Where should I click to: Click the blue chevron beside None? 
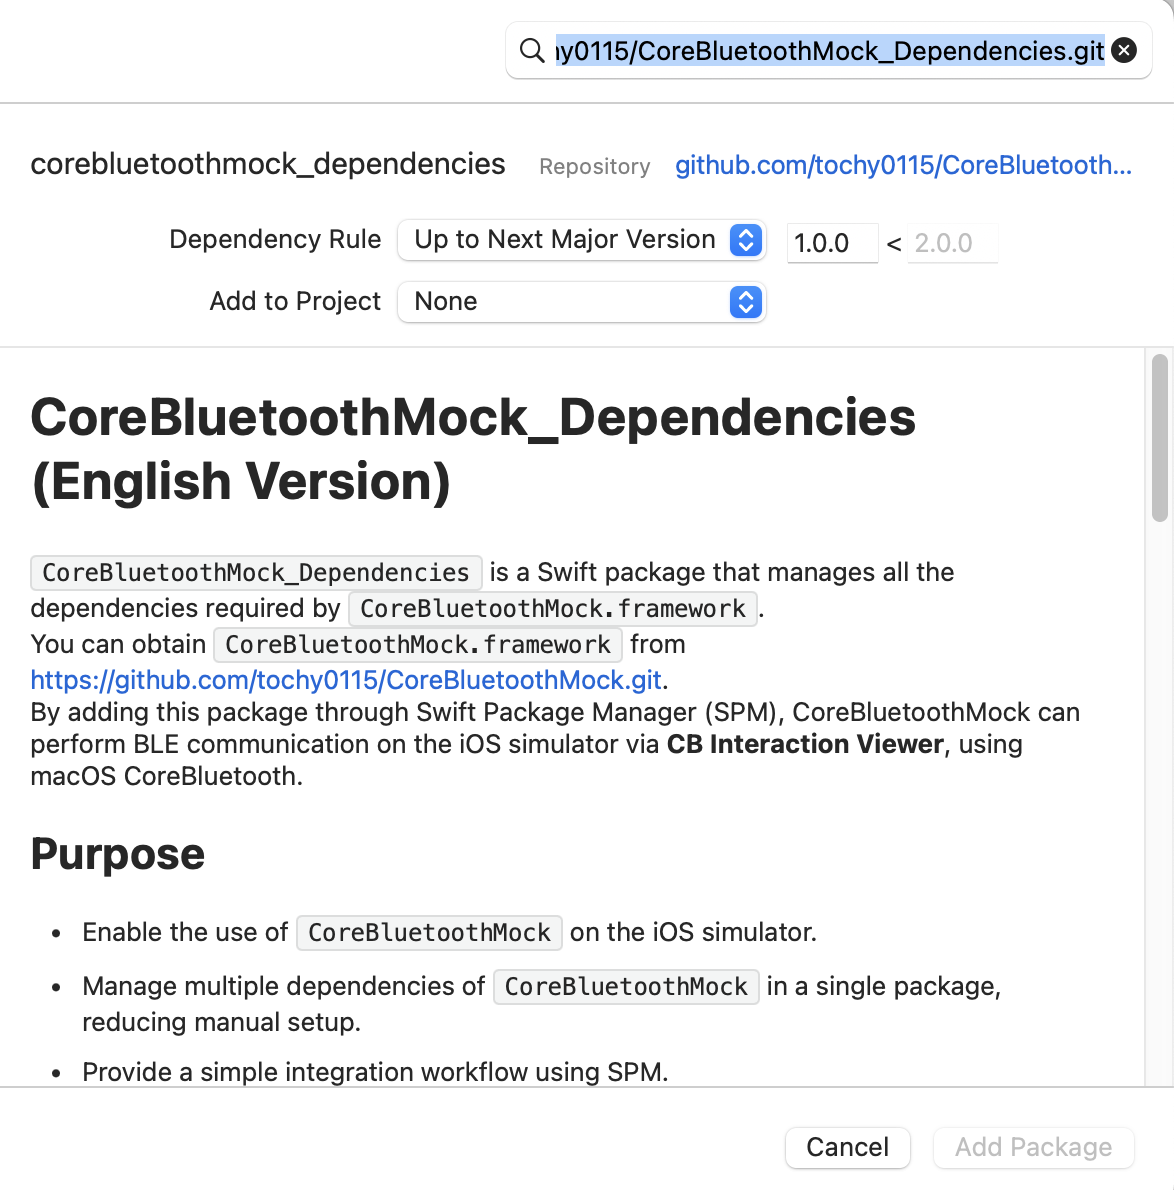(x=746, y=302)
